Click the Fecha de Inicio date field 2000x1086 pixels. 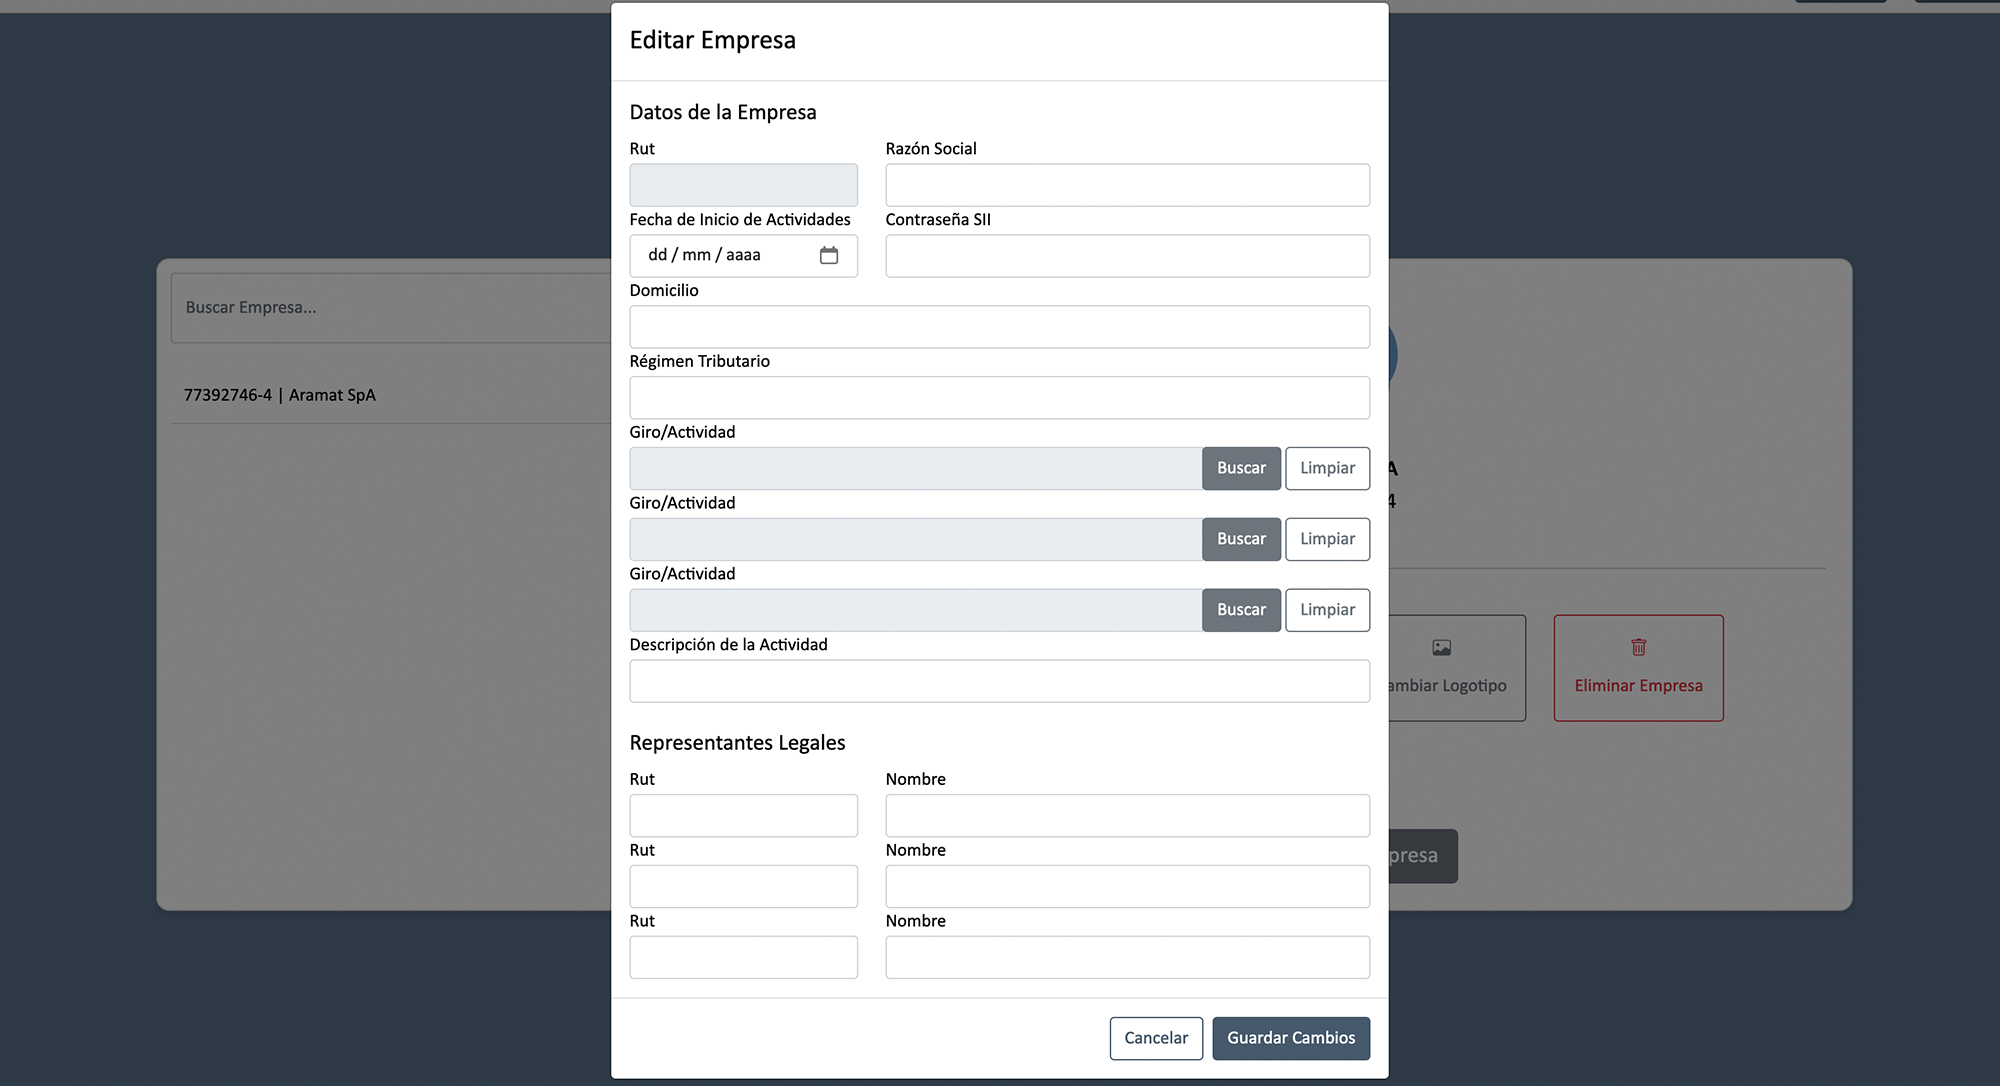pyautogui.click(x=720, y=255)
